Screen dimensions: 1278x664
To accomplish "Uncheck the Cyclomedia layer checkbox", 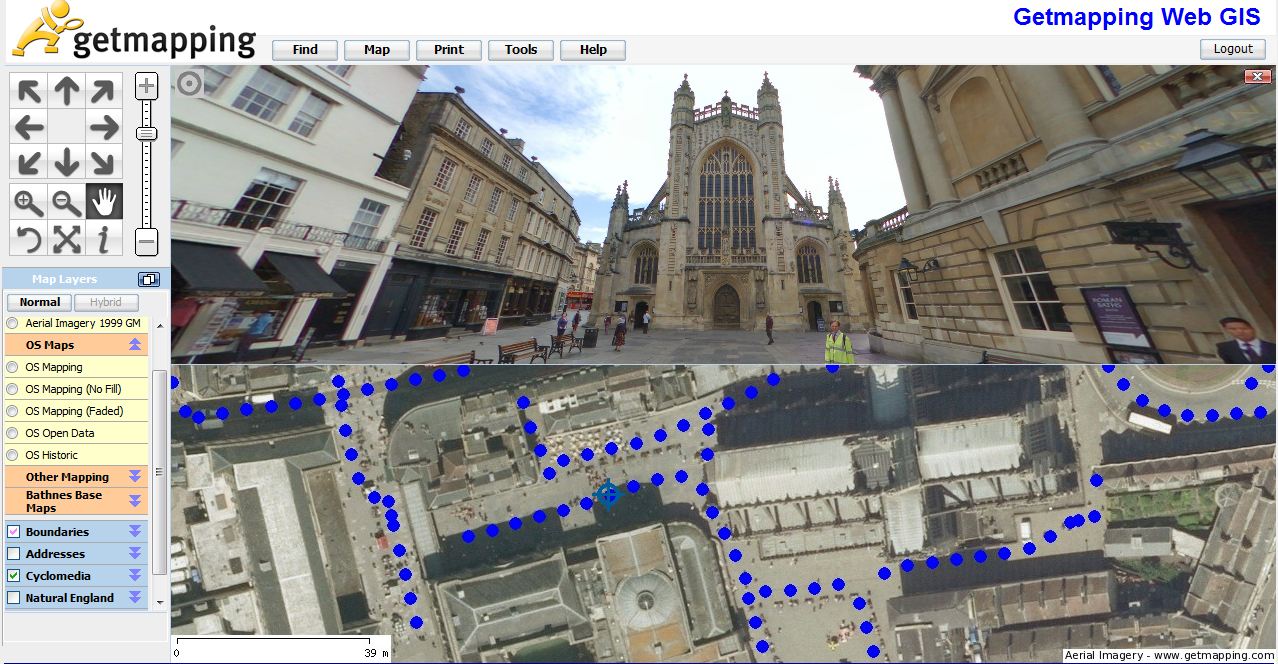I will pyautogui.click(x=13, y=576).
